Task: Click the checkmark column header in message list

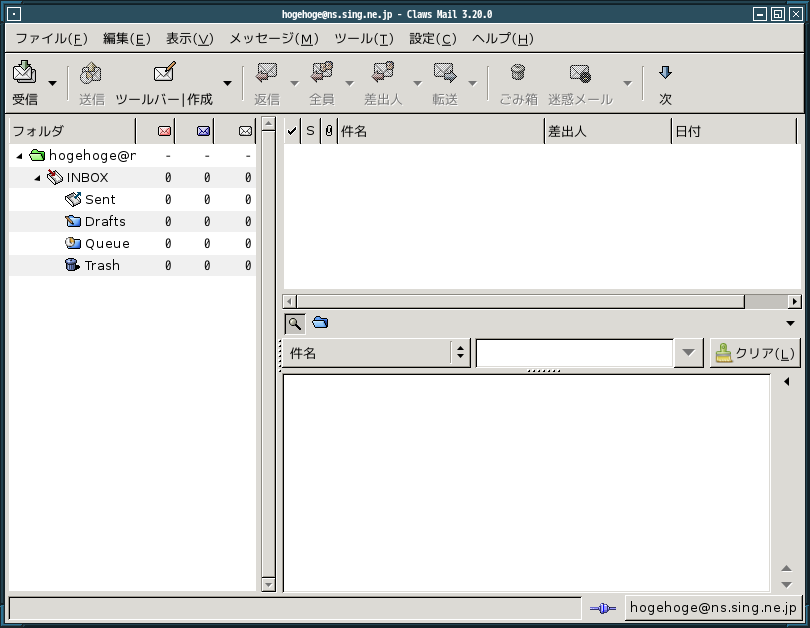Action: tap(292, 131)
